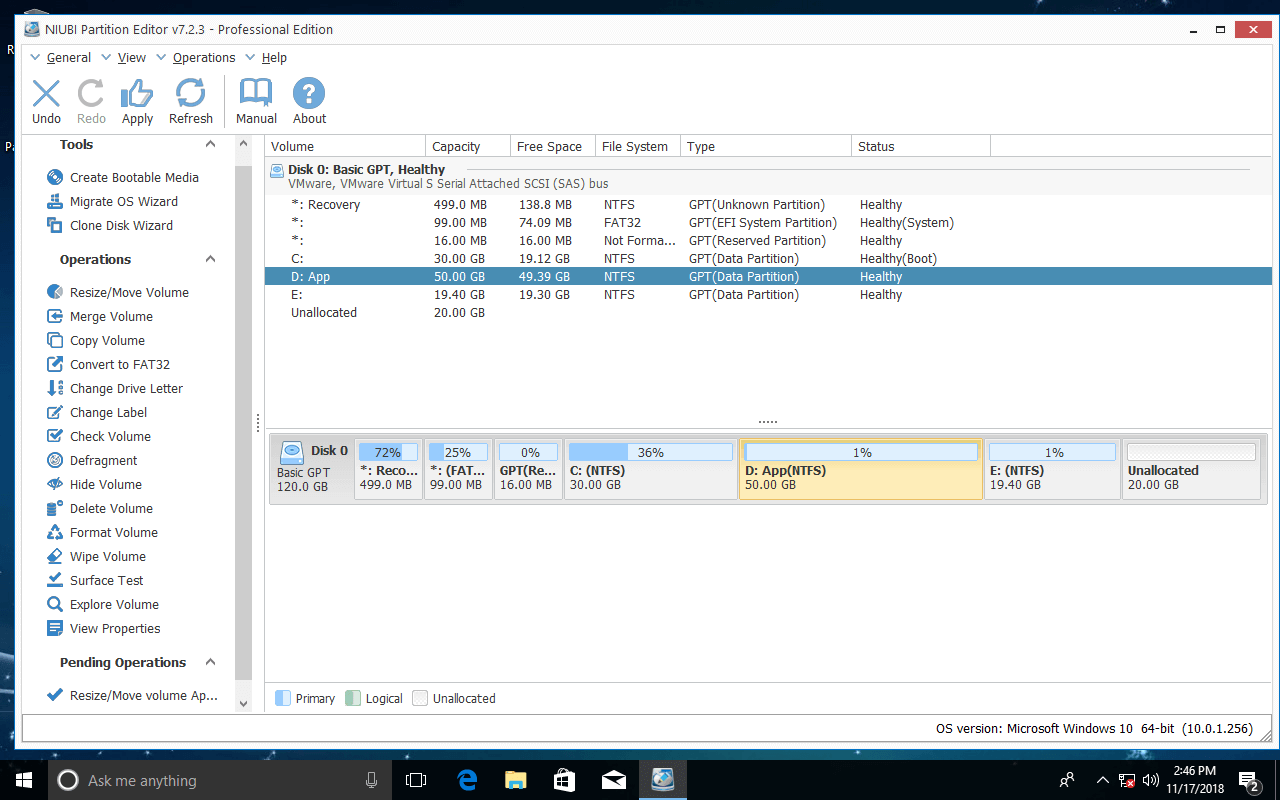Sort by the Free Space column header

(x=553, y=146)
